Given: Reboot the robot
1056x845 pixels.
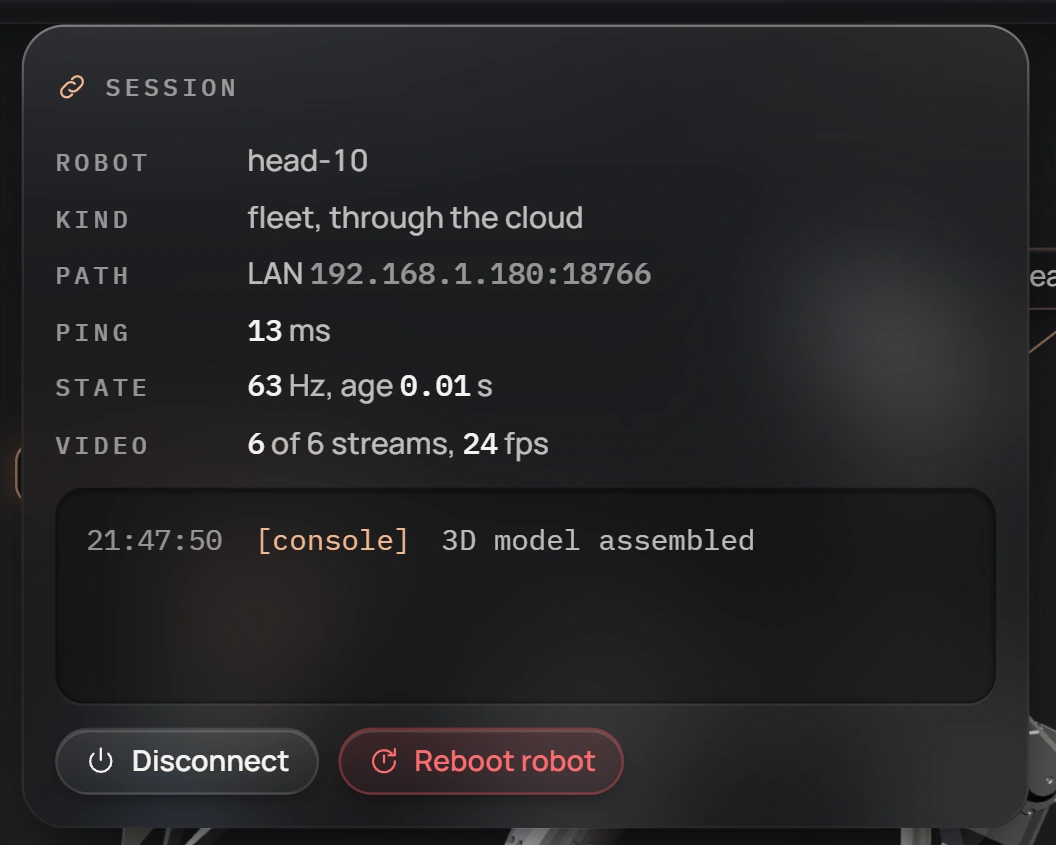Looking at the screenshot, I should coord(481,761).
